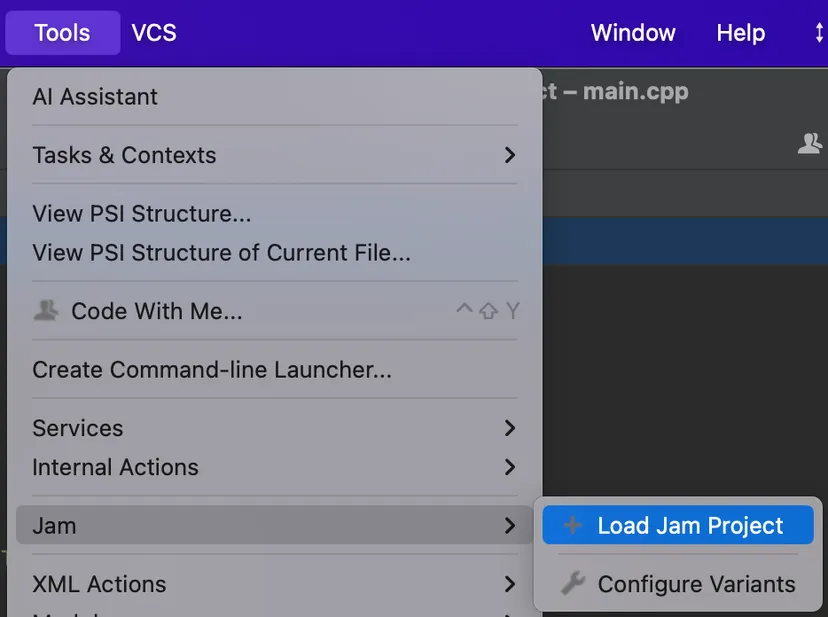
Task: Expand chevron next to Internal Actions
Action: coord(510,467)
